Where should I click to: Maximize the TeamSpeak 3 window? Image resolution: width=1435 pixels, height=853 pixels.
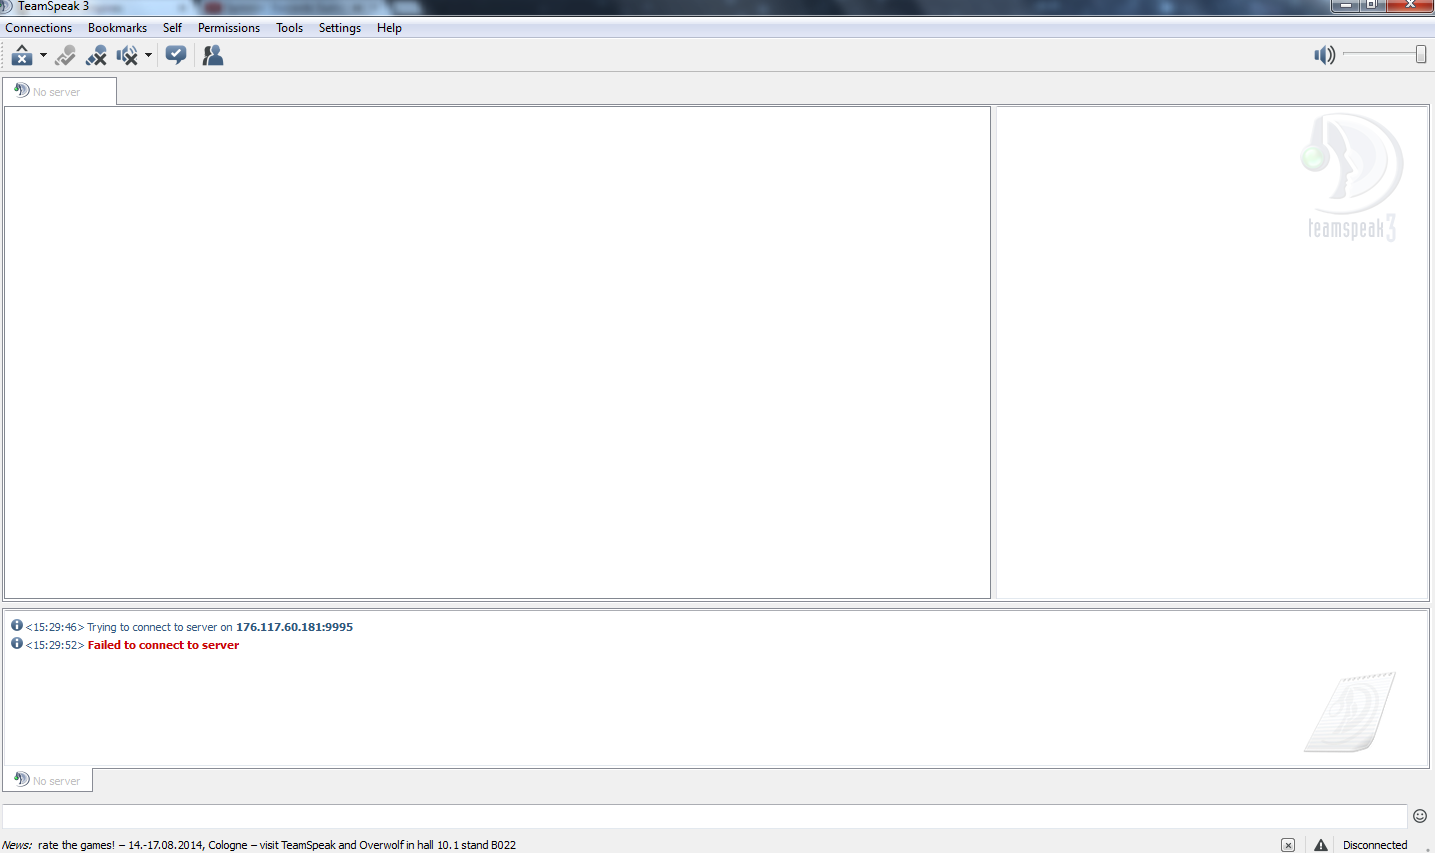click(x=1372, y=5)
